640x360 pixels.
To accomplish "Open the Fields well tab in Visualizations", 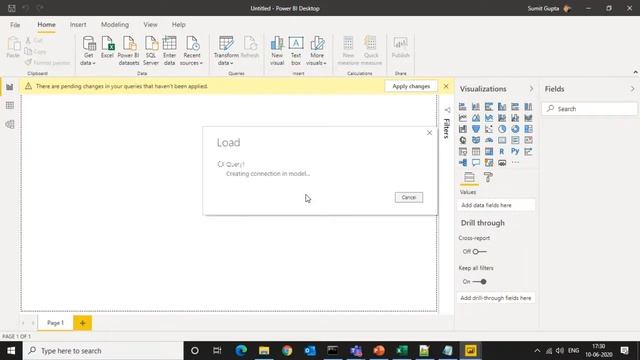I will click(469, 177).
